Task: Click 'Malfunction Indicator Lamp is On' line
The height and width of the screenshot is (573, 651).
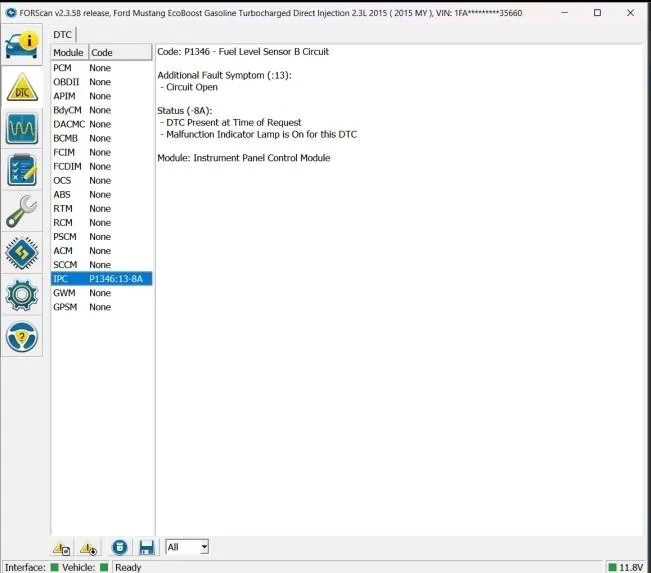Action: coord(261,135)
